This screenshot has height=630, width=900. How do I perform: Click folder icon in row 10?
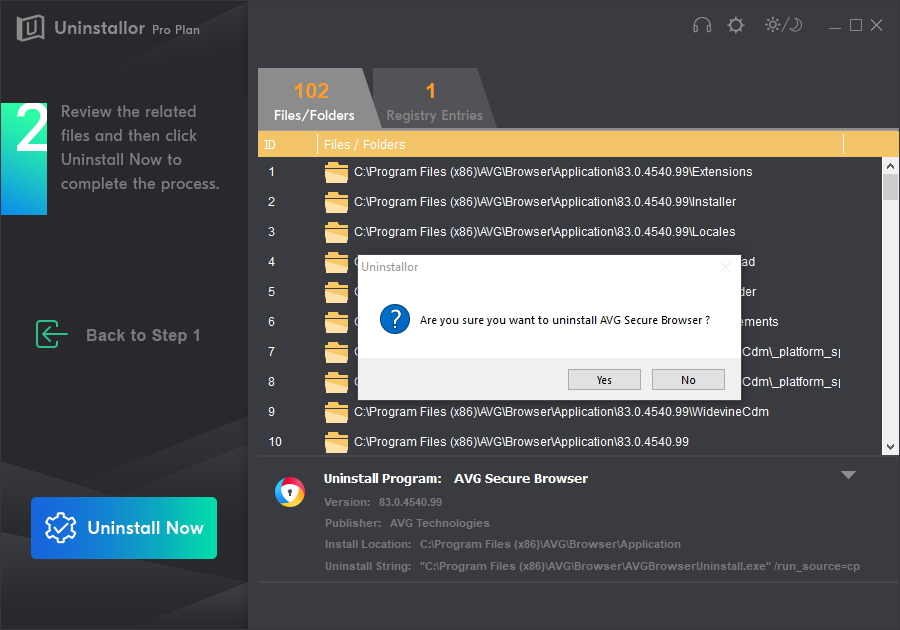coord(336,442)
